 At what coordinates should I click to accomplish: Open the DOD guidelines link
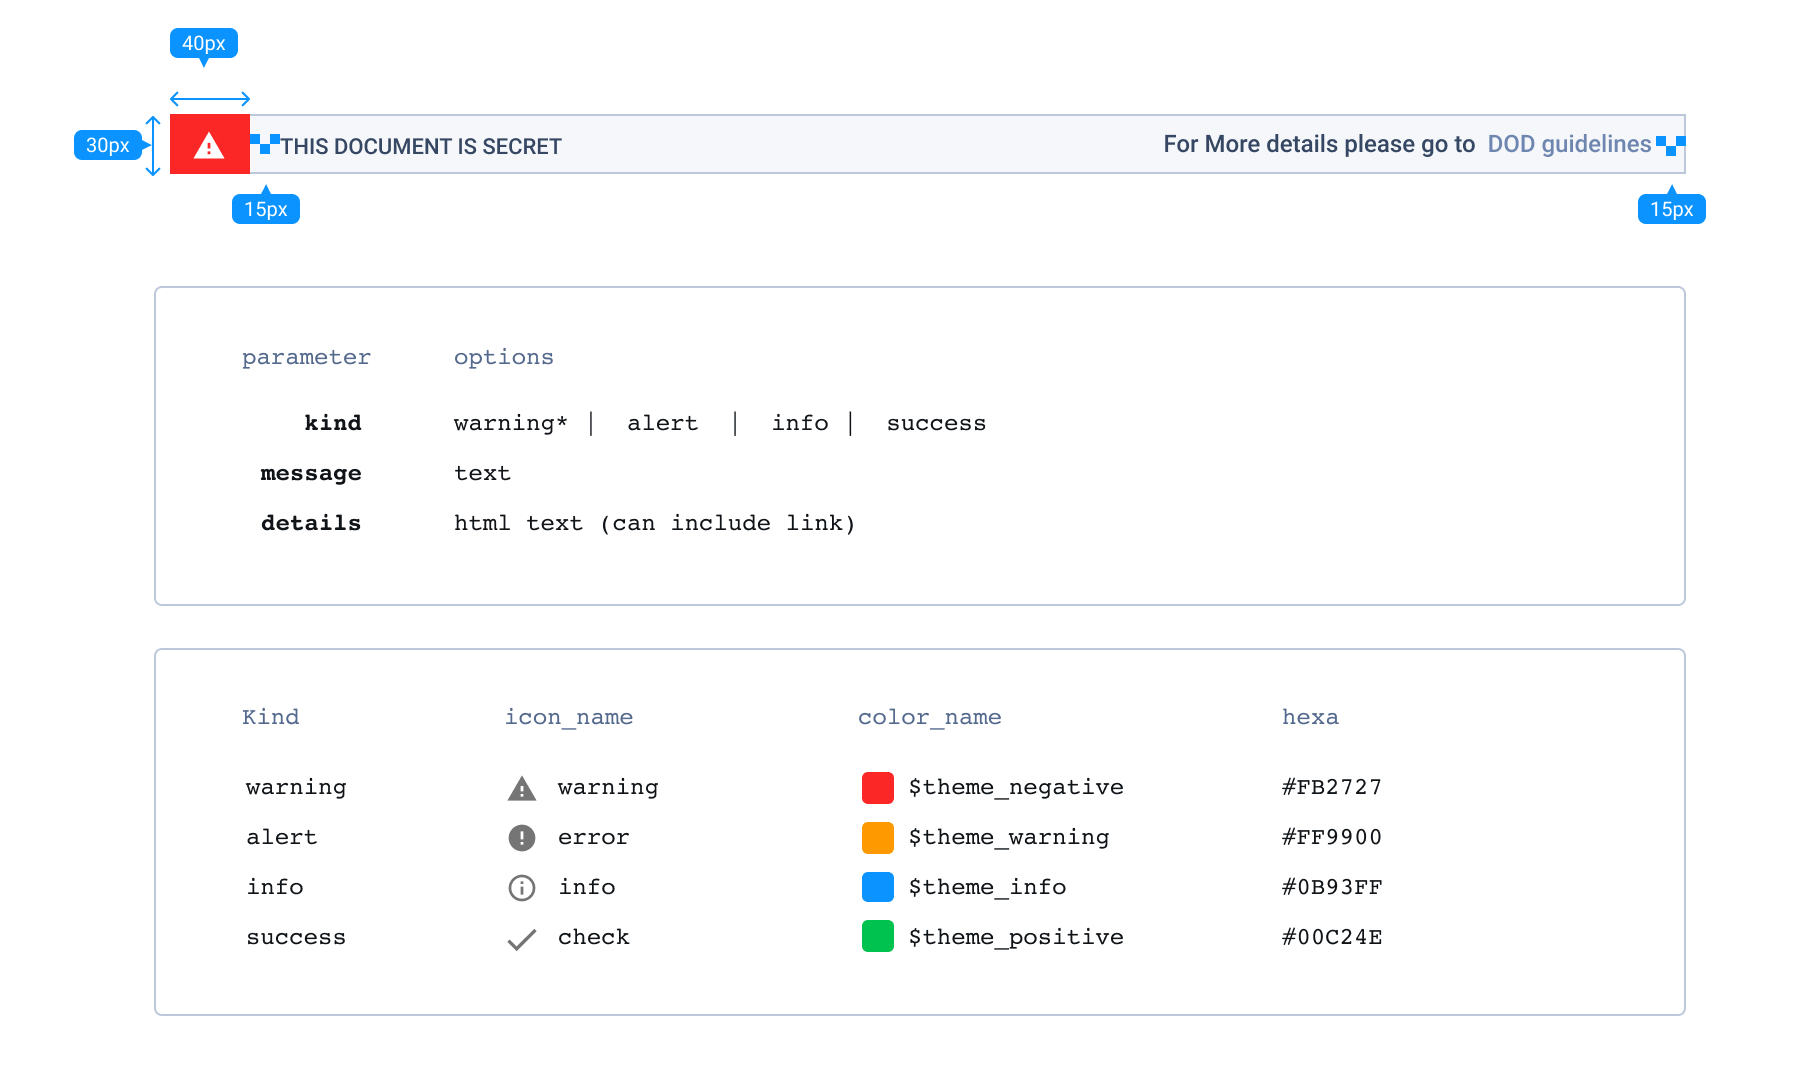click(x=1569, y=144)
